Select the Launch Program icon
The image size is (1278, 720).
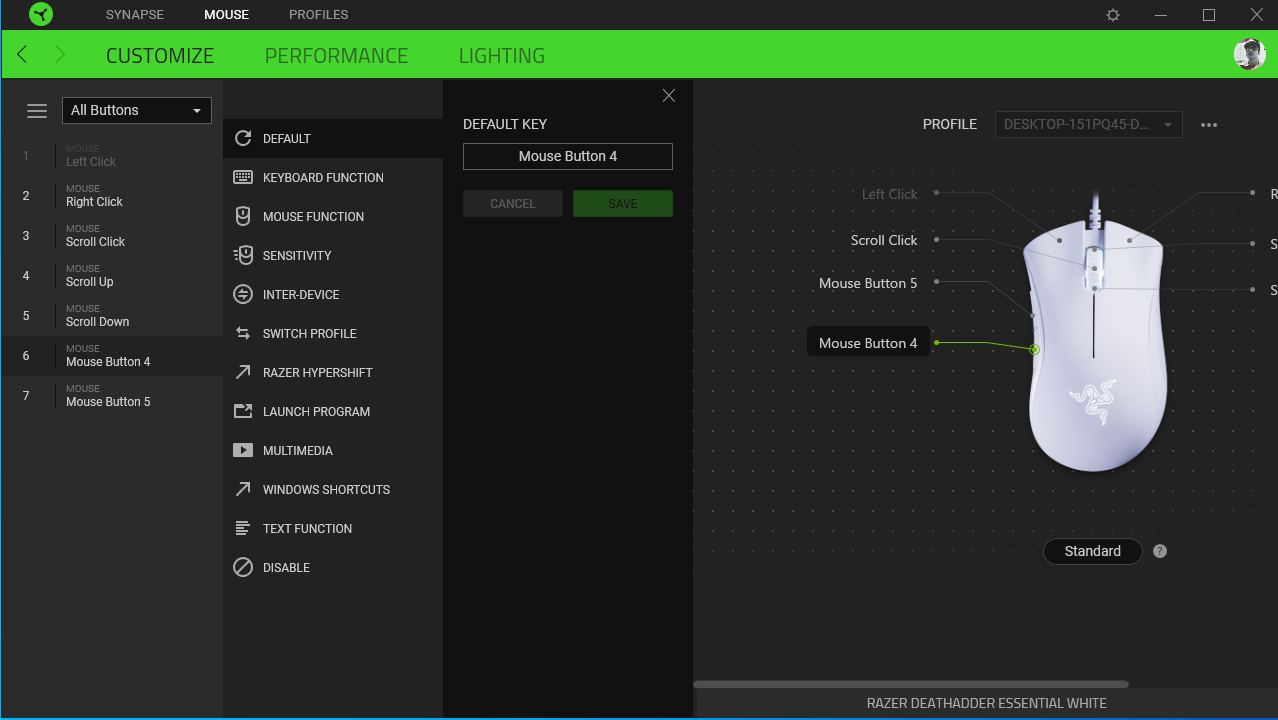242,411
